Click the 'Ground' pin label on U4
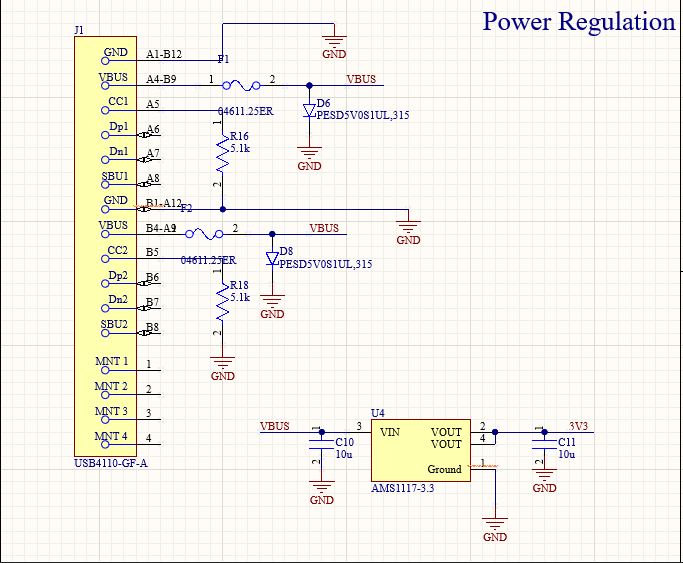This screenshot has width=683, height=563. coord(444,469)
